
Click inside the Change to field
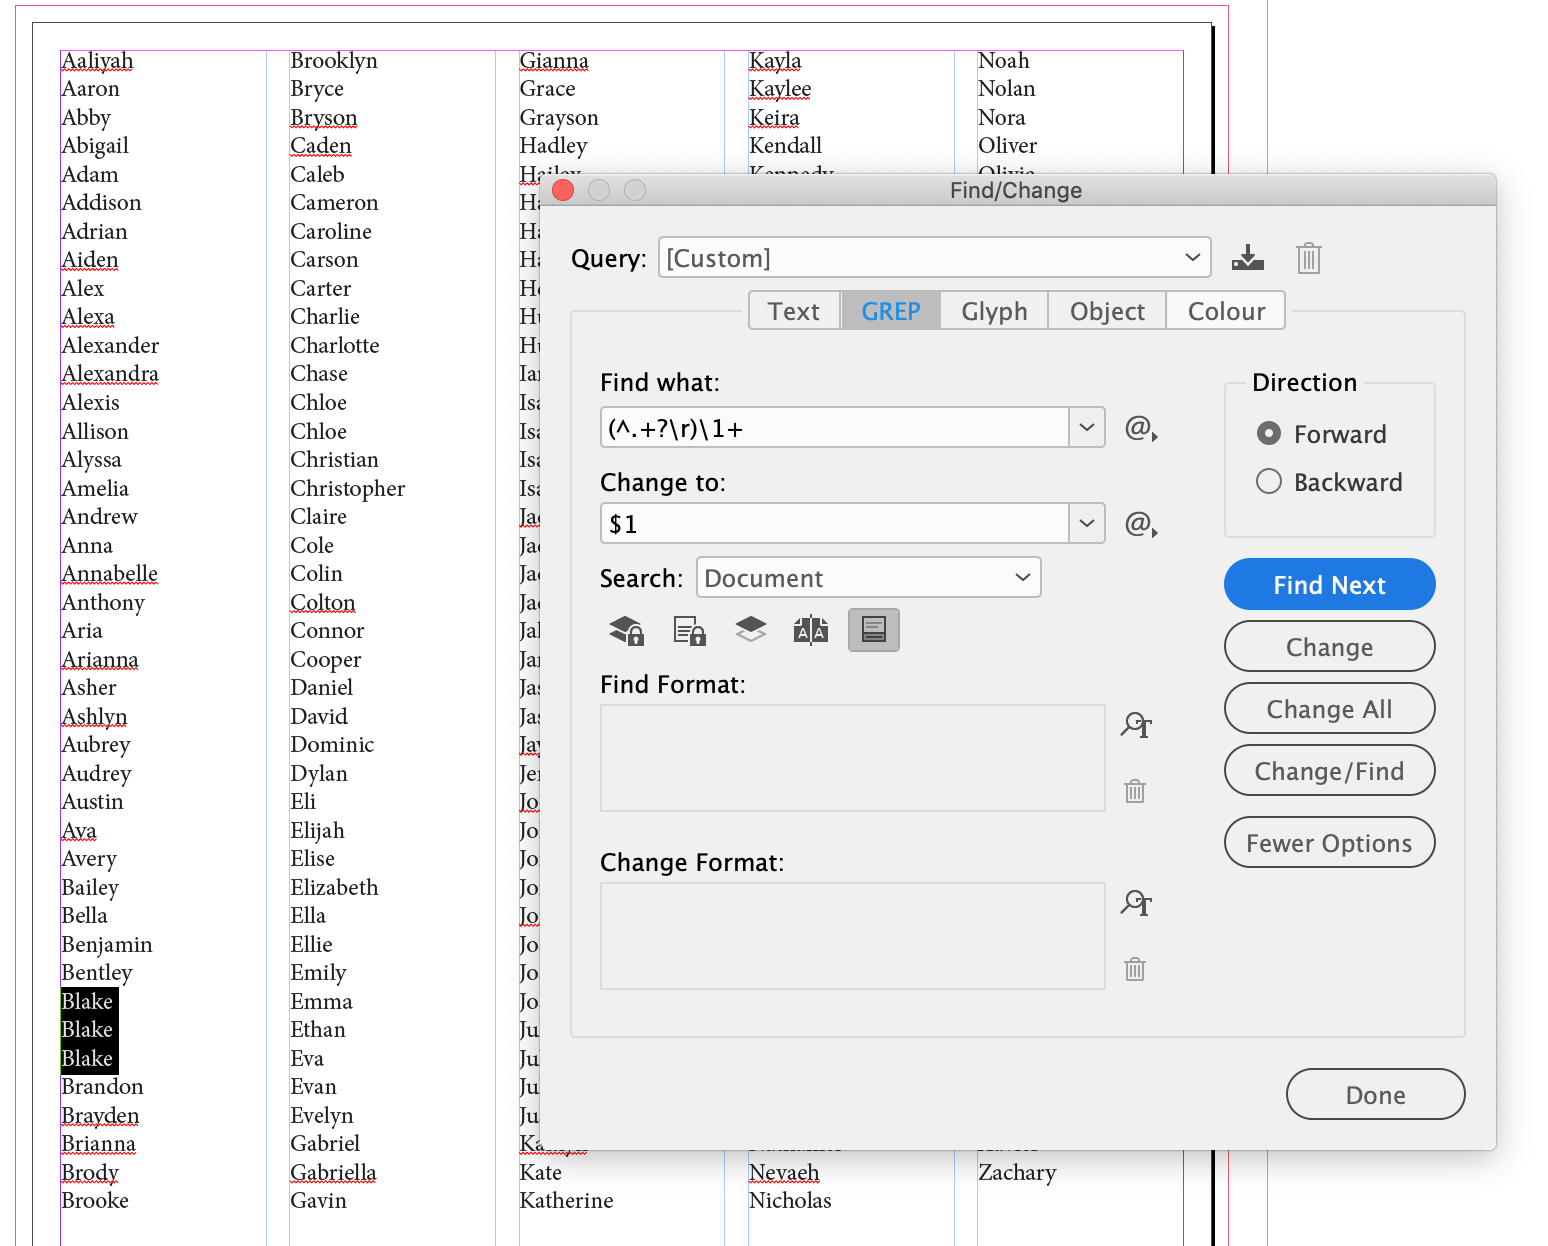(x=830, y=523)
